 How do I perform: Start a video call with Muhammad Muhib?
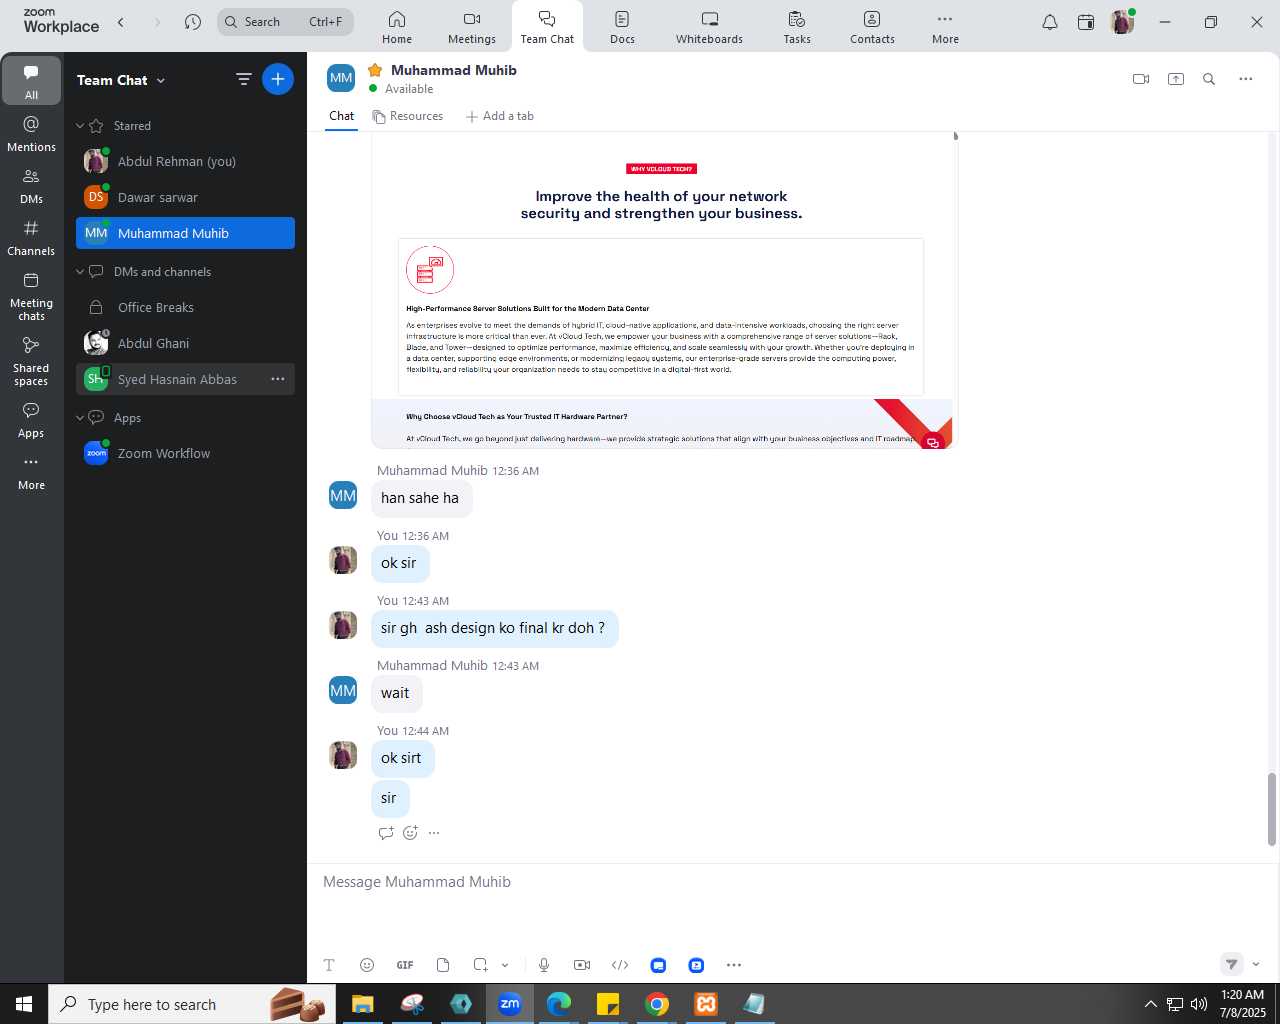[1141, 79]
